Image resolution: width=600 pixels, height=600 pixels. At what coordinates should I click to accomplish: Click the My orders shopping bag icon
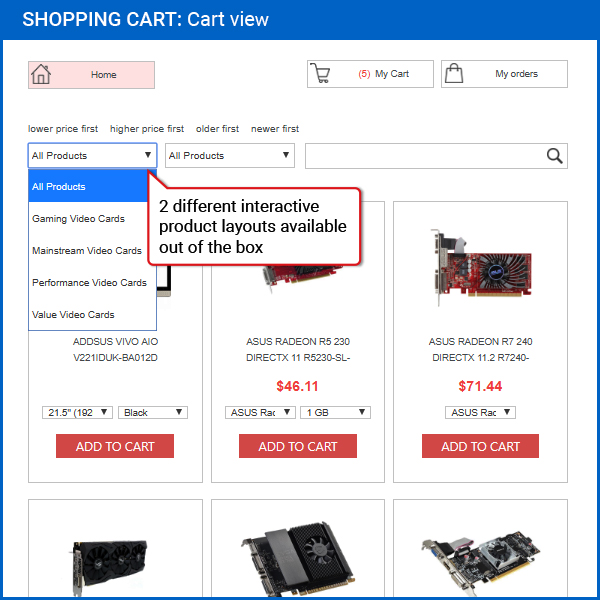click(454, 73)
